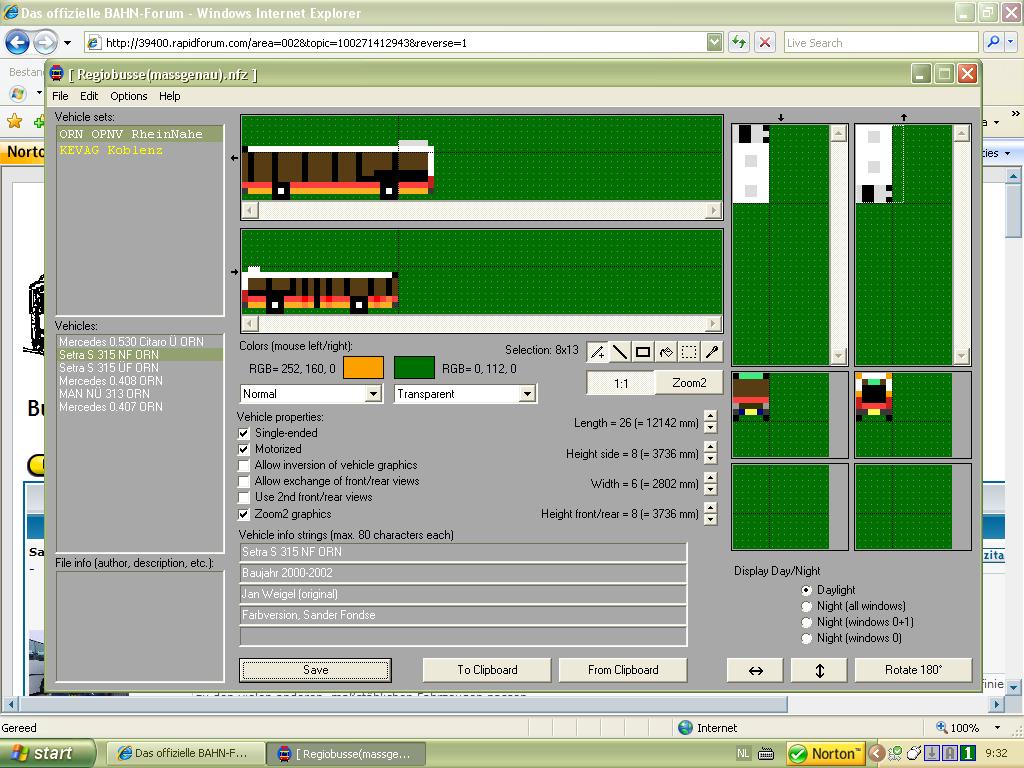
Task: Select Night (windows 0+1) display option
Action: point(807,622)
